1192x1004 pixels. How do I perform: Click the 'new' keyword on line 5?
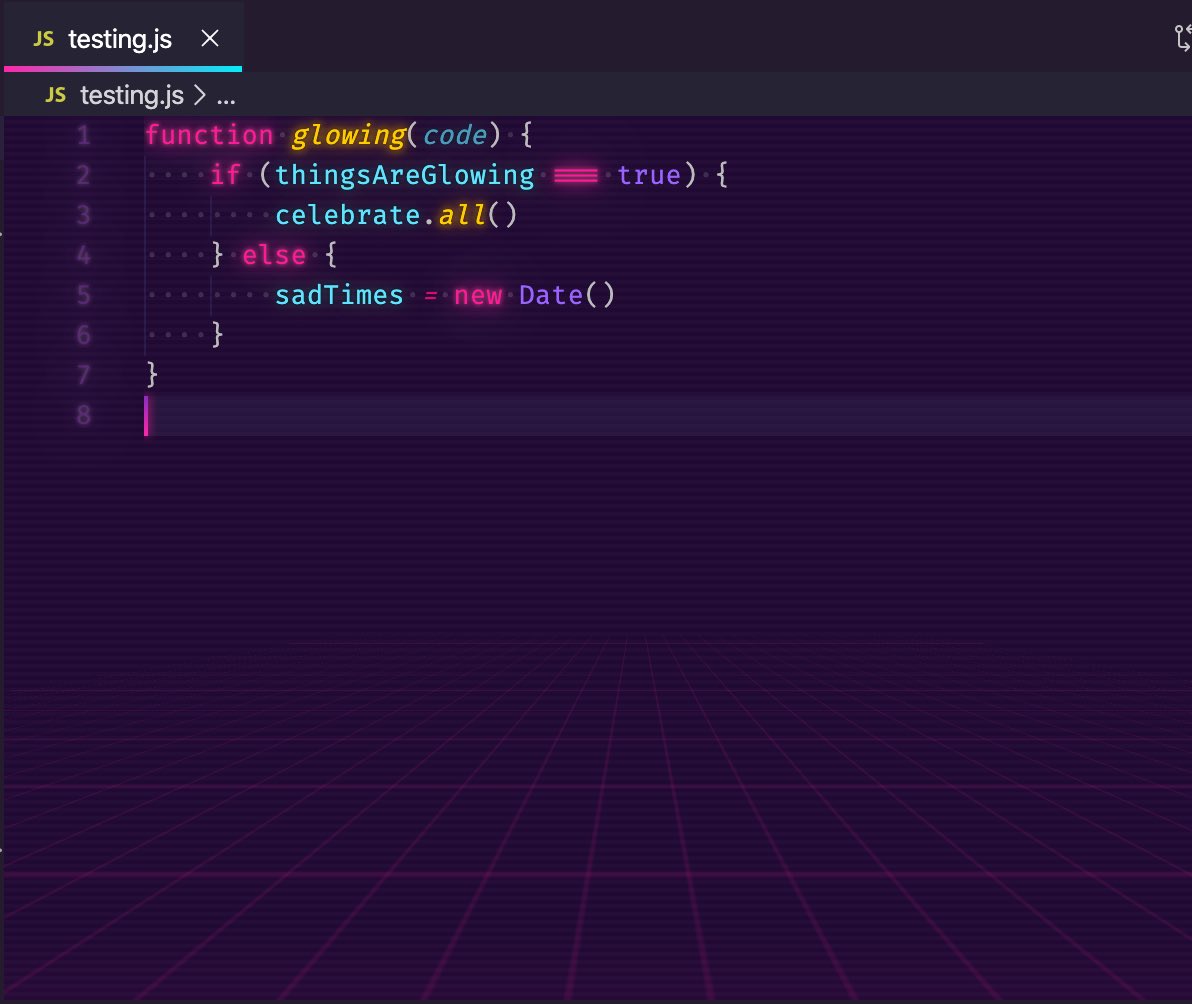click(478, 295)
